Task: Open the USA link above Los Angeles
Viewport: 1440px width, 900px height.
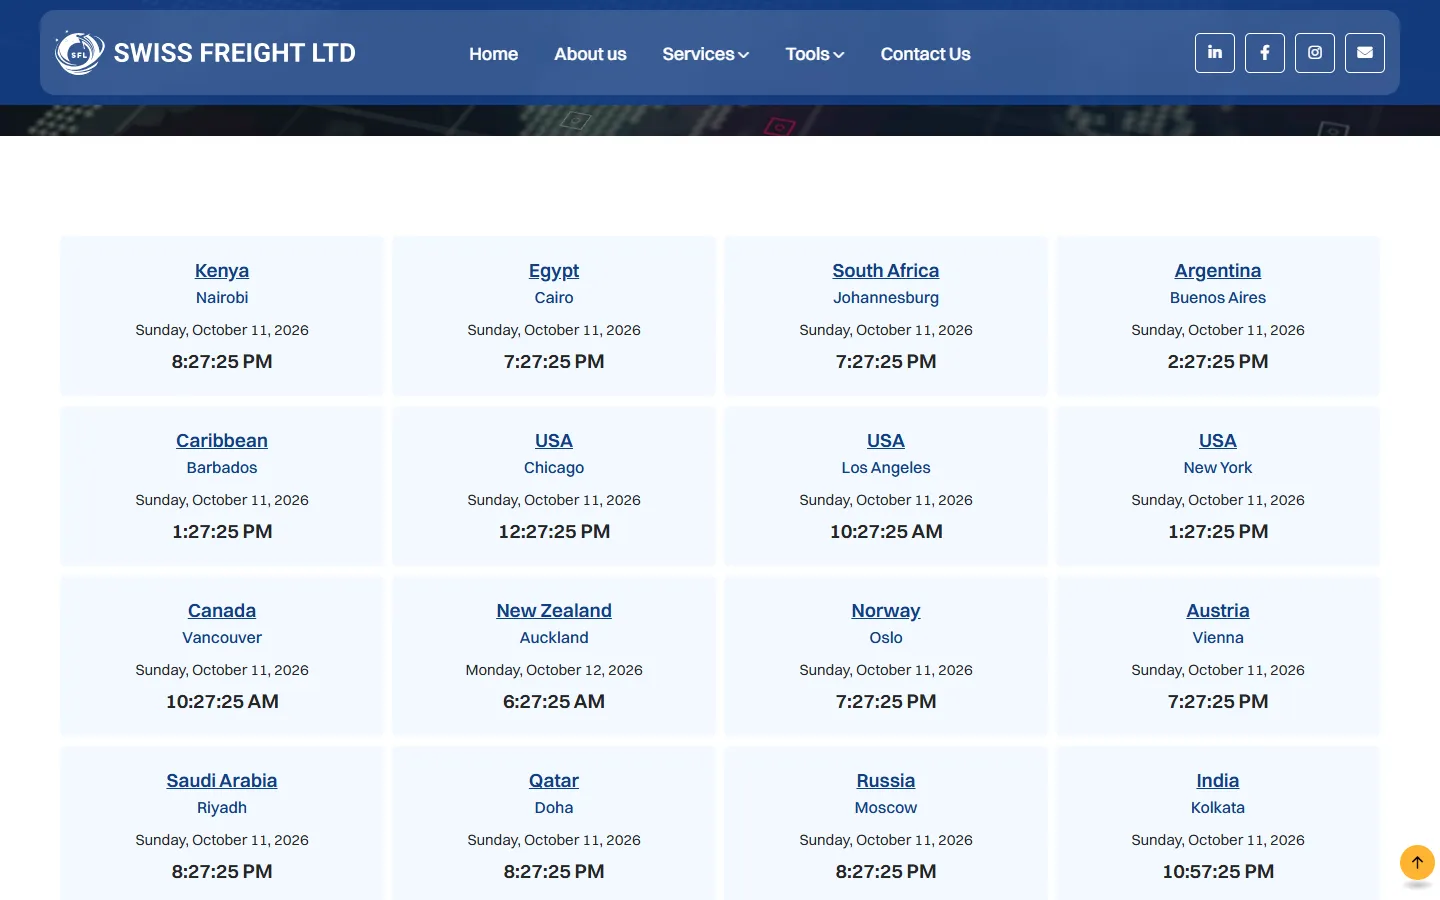Action: coord(886,441)
